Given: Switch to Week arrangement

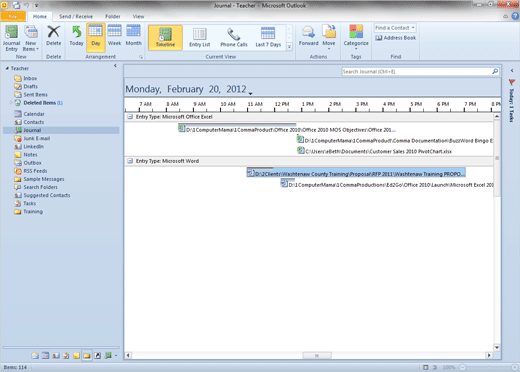Looking at the screenshot, I should pos(114,36).
